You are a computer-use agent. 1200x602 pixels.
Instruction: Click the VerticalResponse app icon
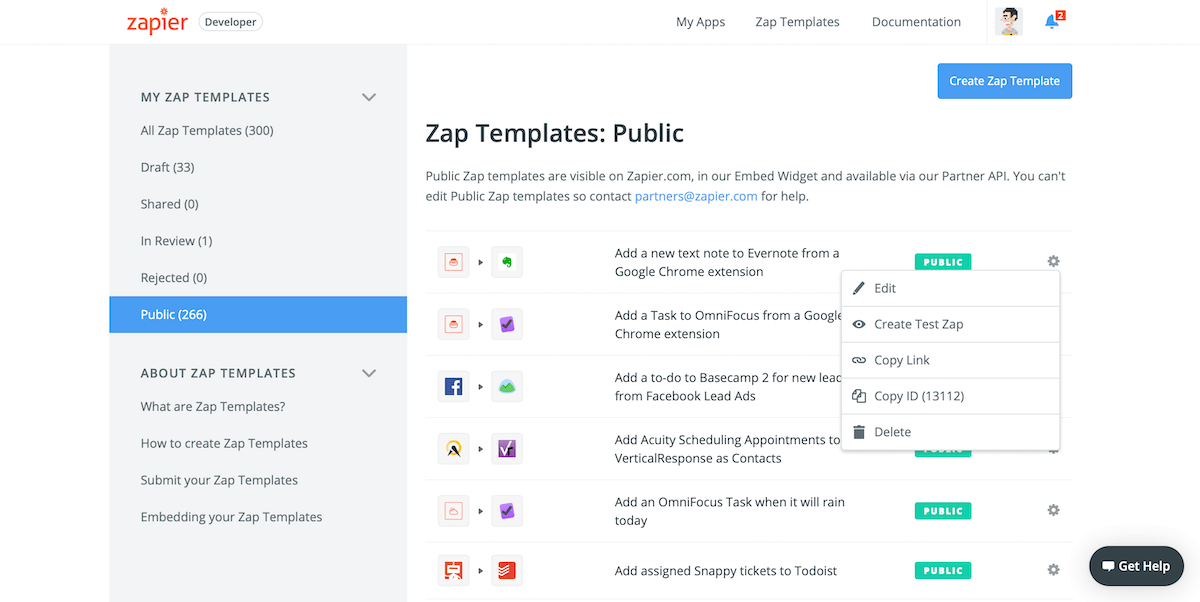507,448
